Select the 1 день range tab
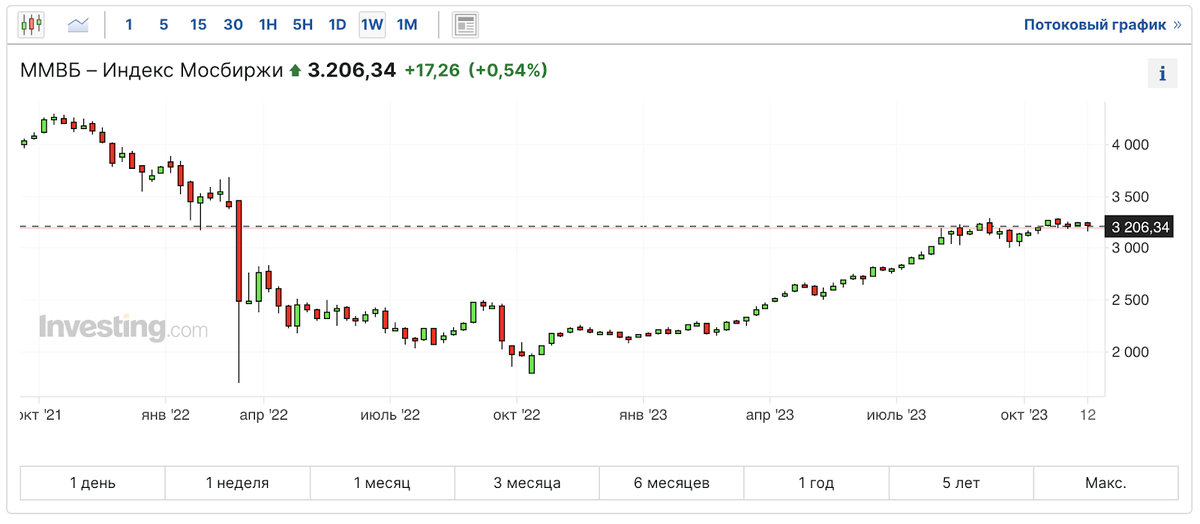Image resolution: width=1200 pixels, height=524 pixels. 93,483
